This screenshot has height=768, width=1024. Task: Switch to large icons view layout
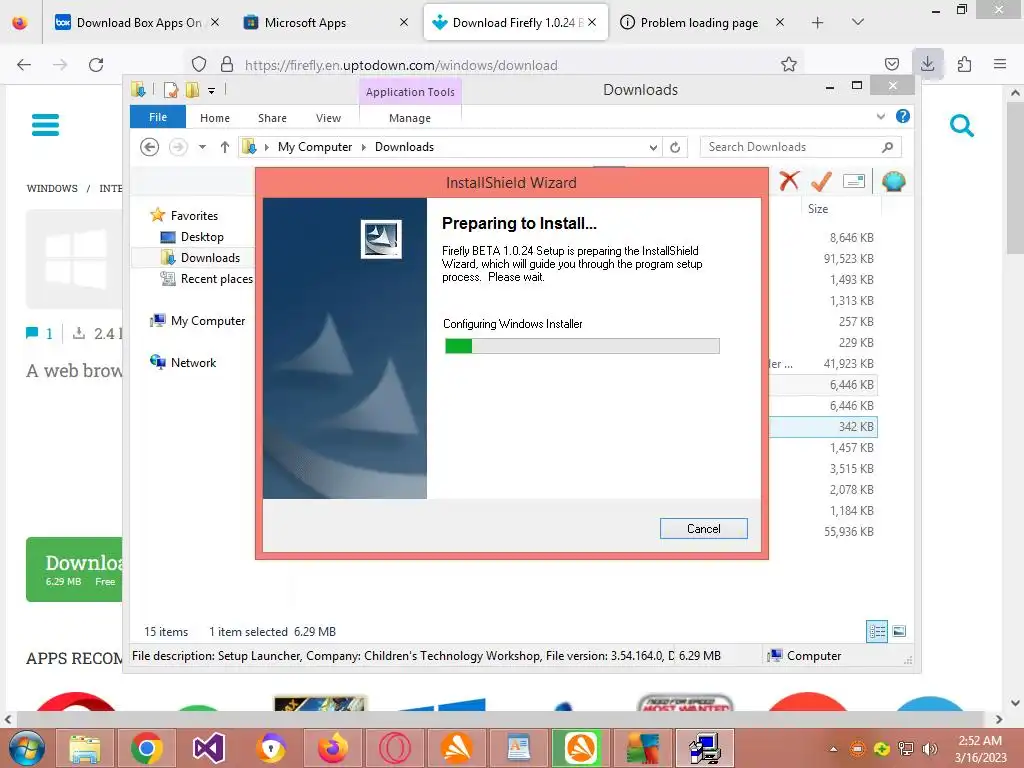(x=899, y=631)
